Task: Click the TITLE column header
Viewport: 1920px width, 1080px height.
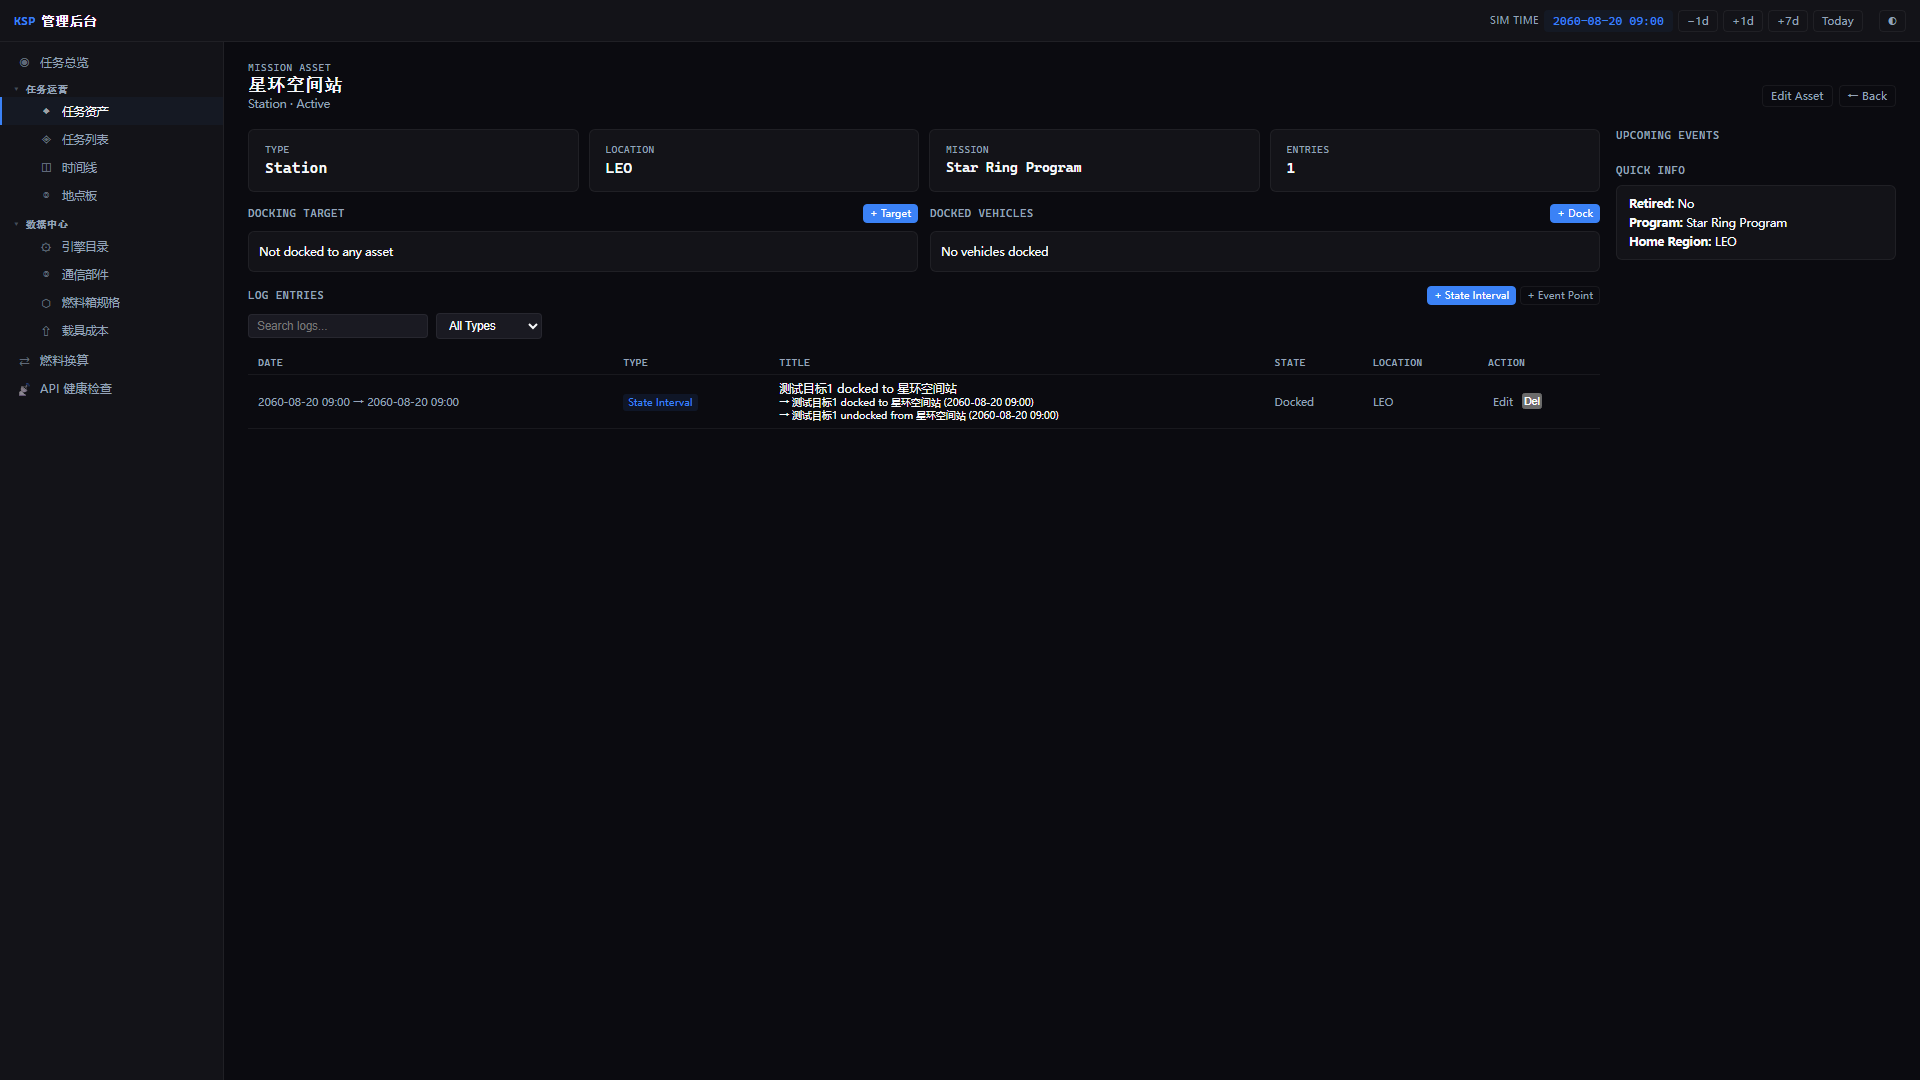Action: tap(795, 362)
